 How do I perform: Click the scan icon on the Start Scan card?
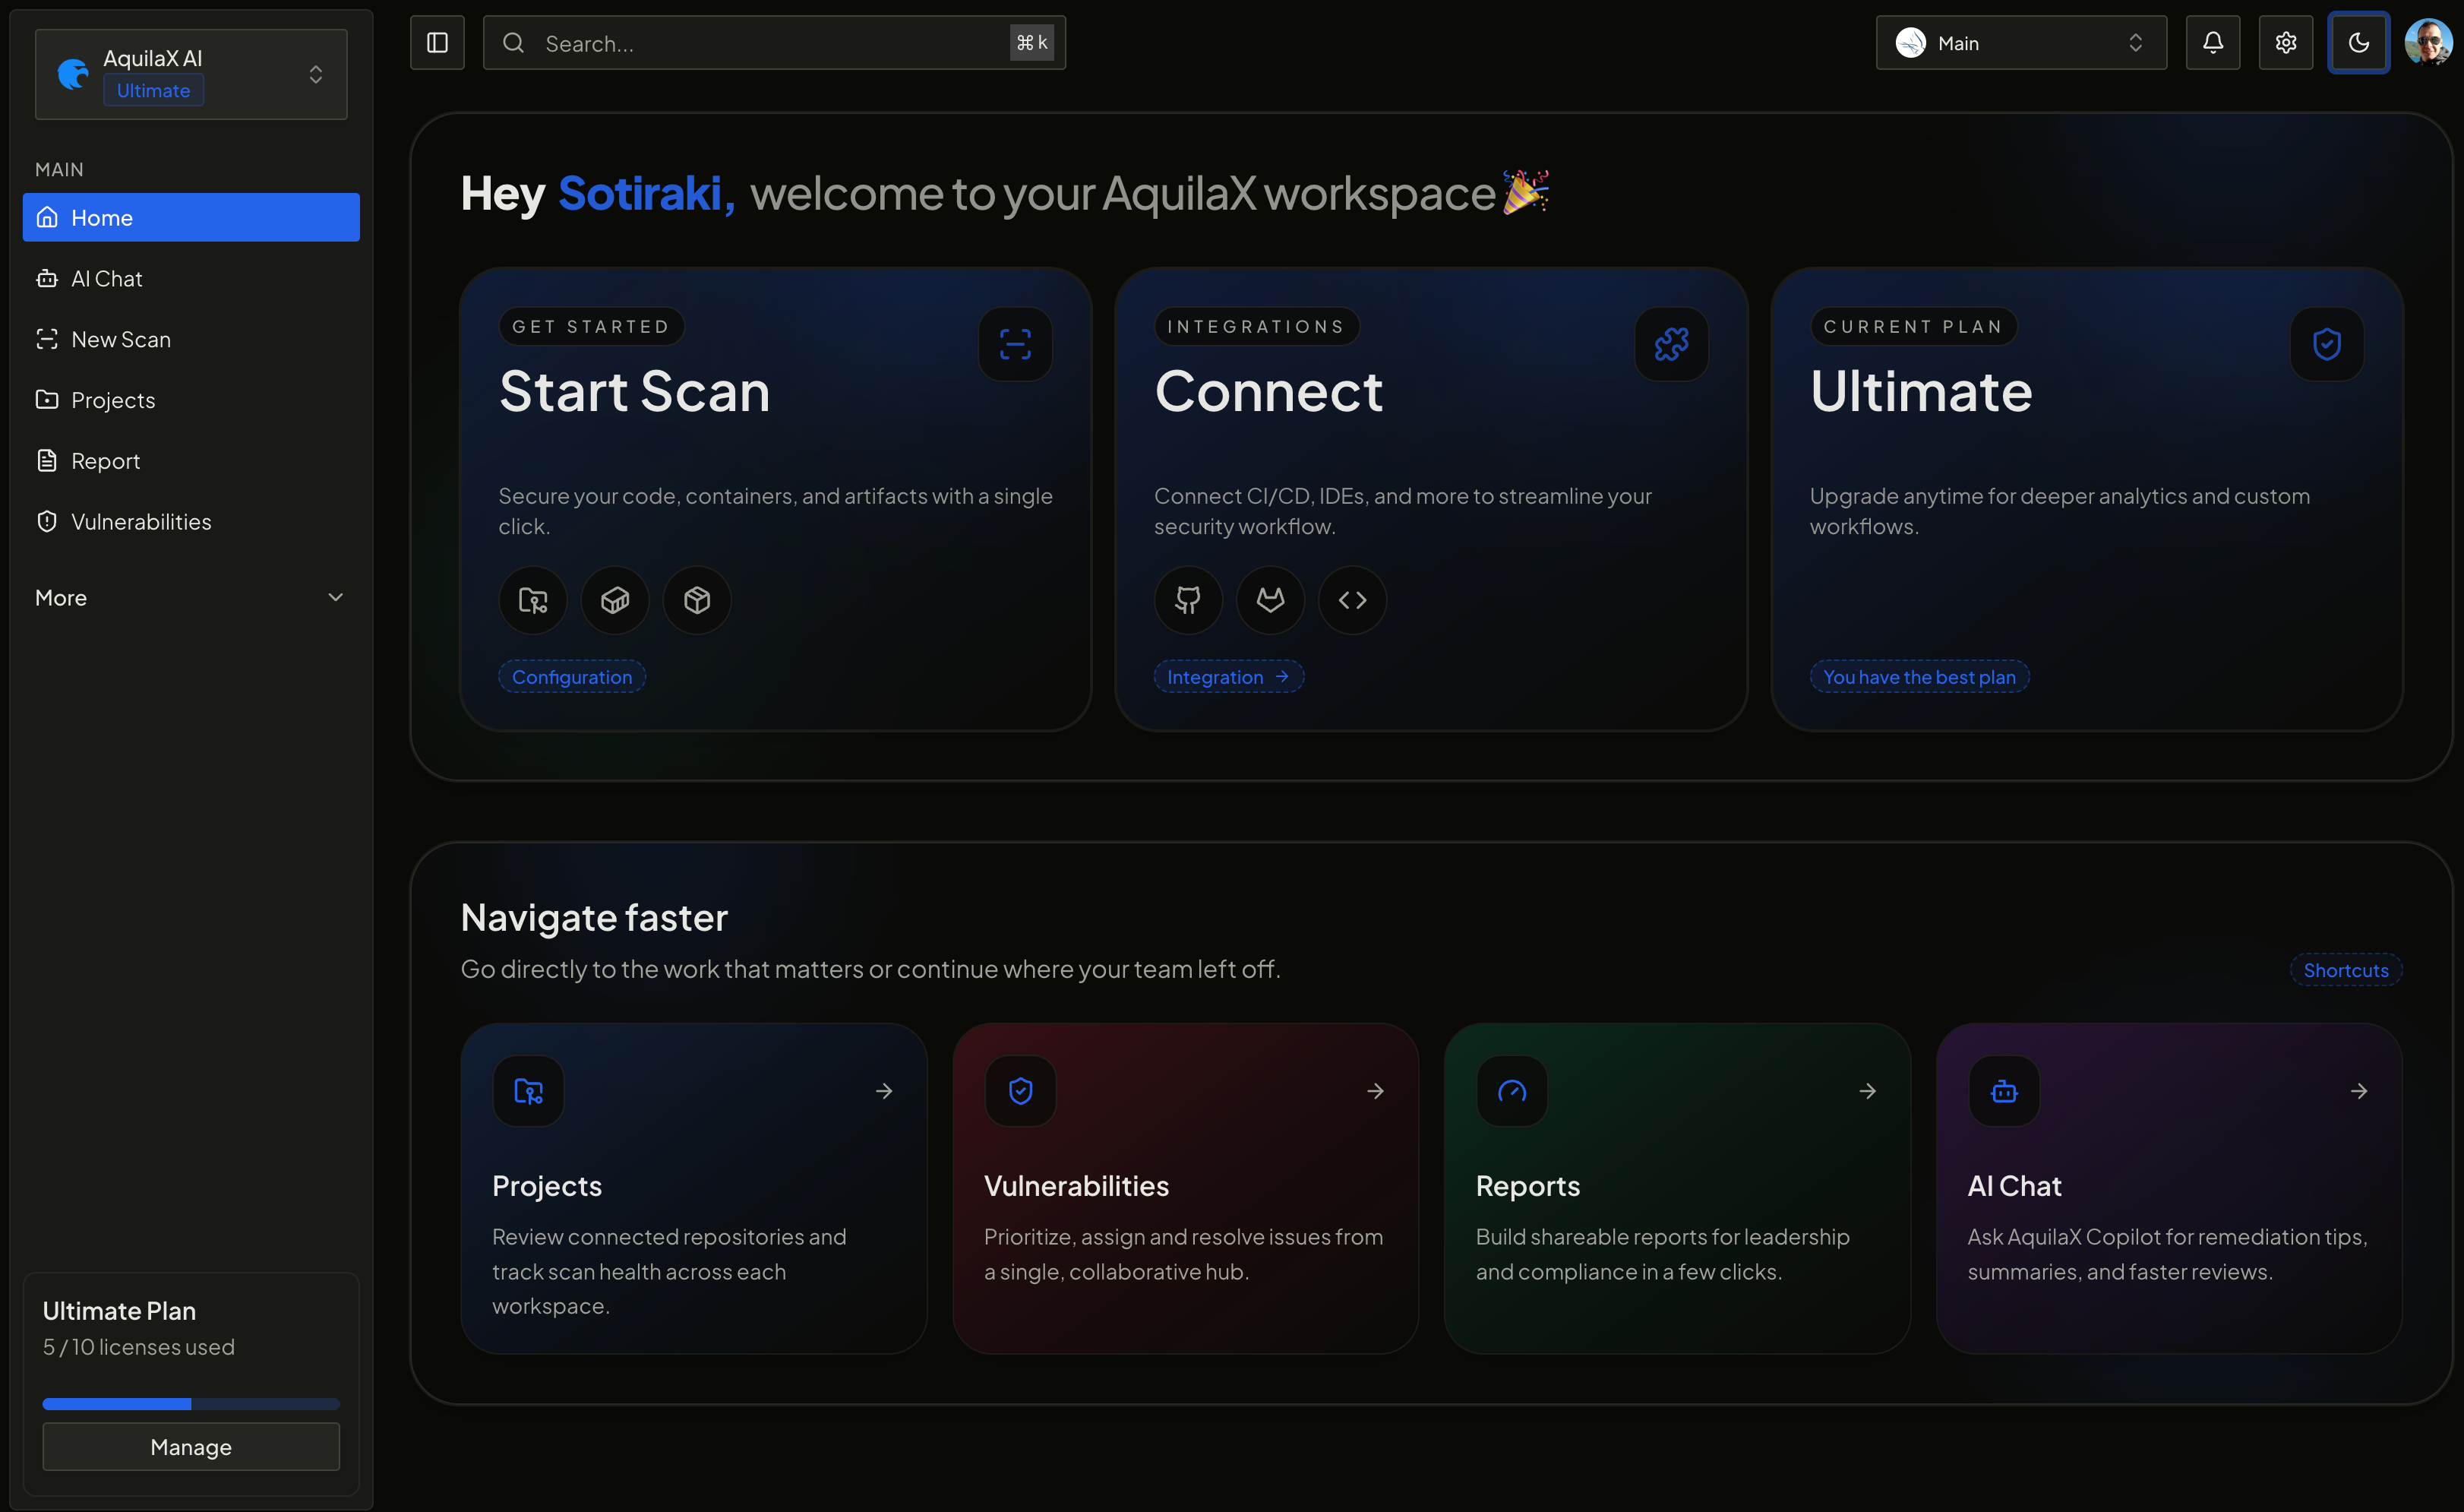point(1015,344)
